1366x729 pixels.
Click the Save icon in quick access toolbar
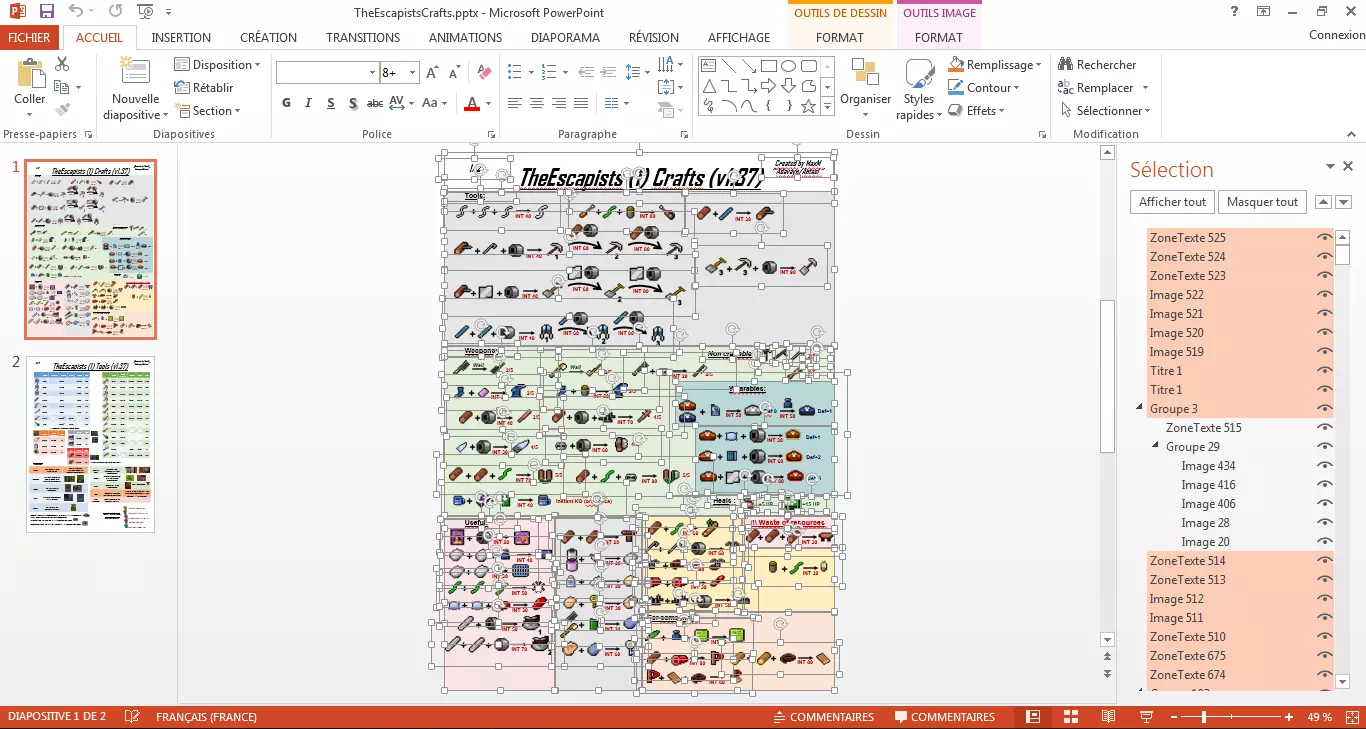tap(46, 12)
